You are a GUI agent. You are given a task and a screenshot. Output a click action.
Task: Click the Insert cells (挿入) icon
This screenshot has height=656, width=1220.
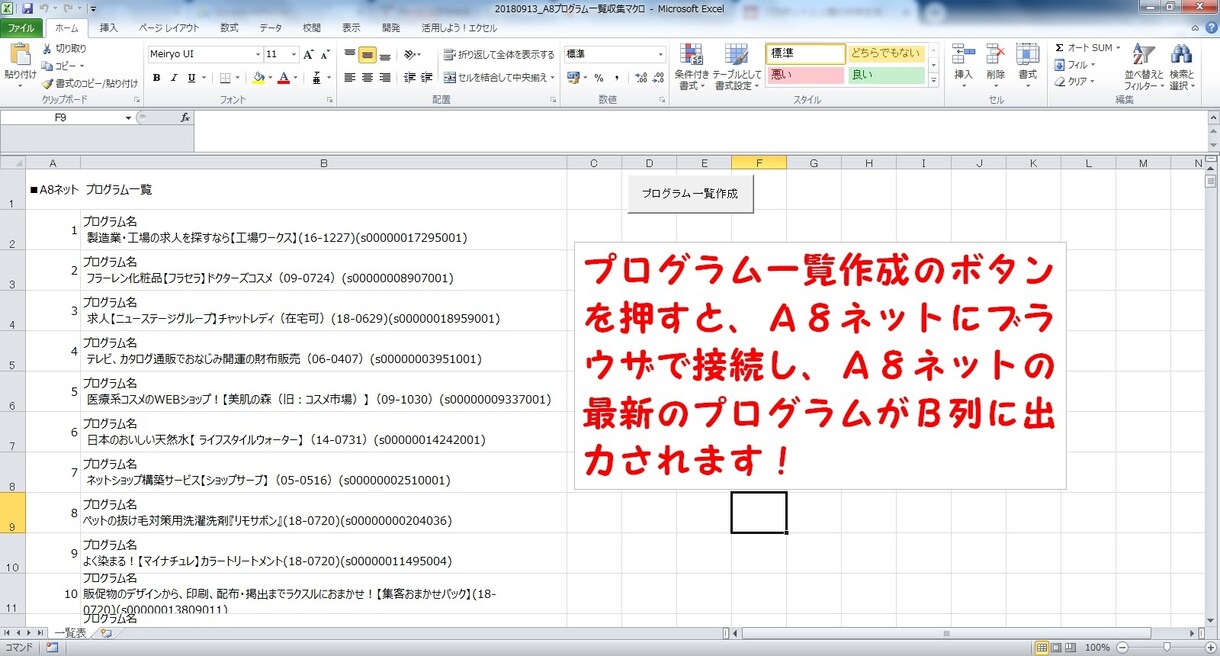click(963, 55)
